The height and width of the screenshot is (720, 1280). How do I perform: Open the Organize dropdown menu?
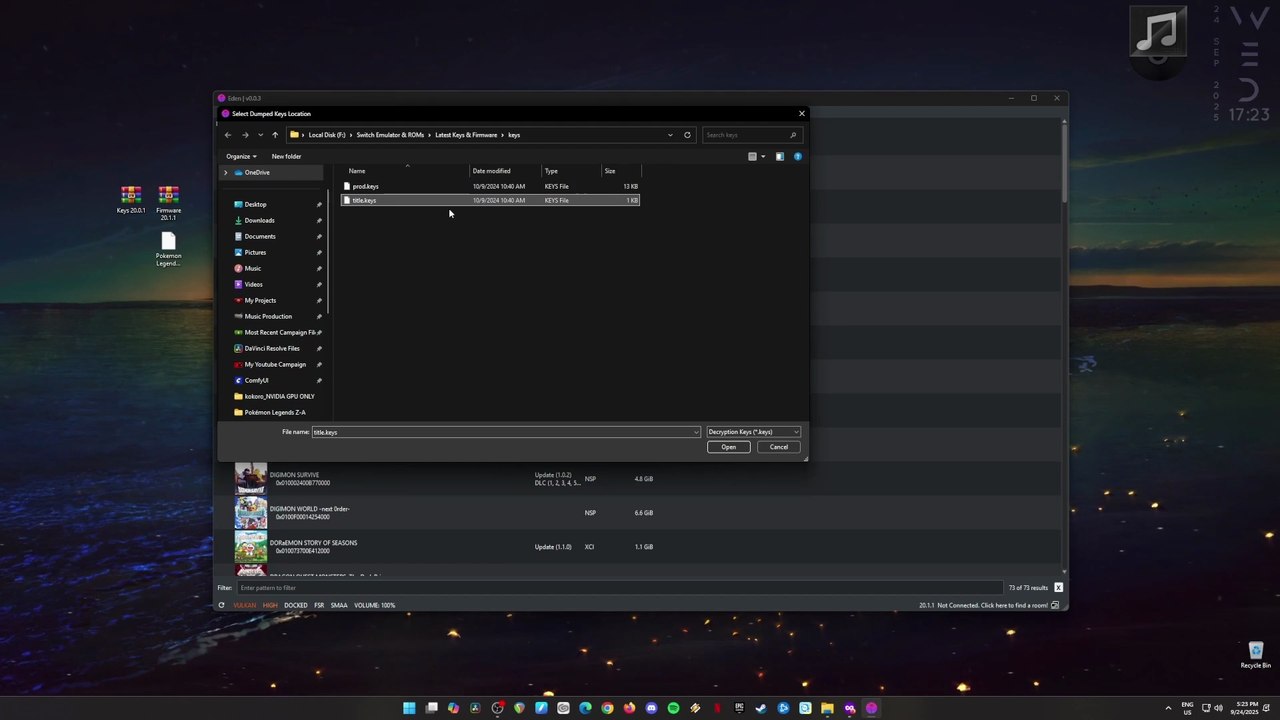(x=241, y=157)
